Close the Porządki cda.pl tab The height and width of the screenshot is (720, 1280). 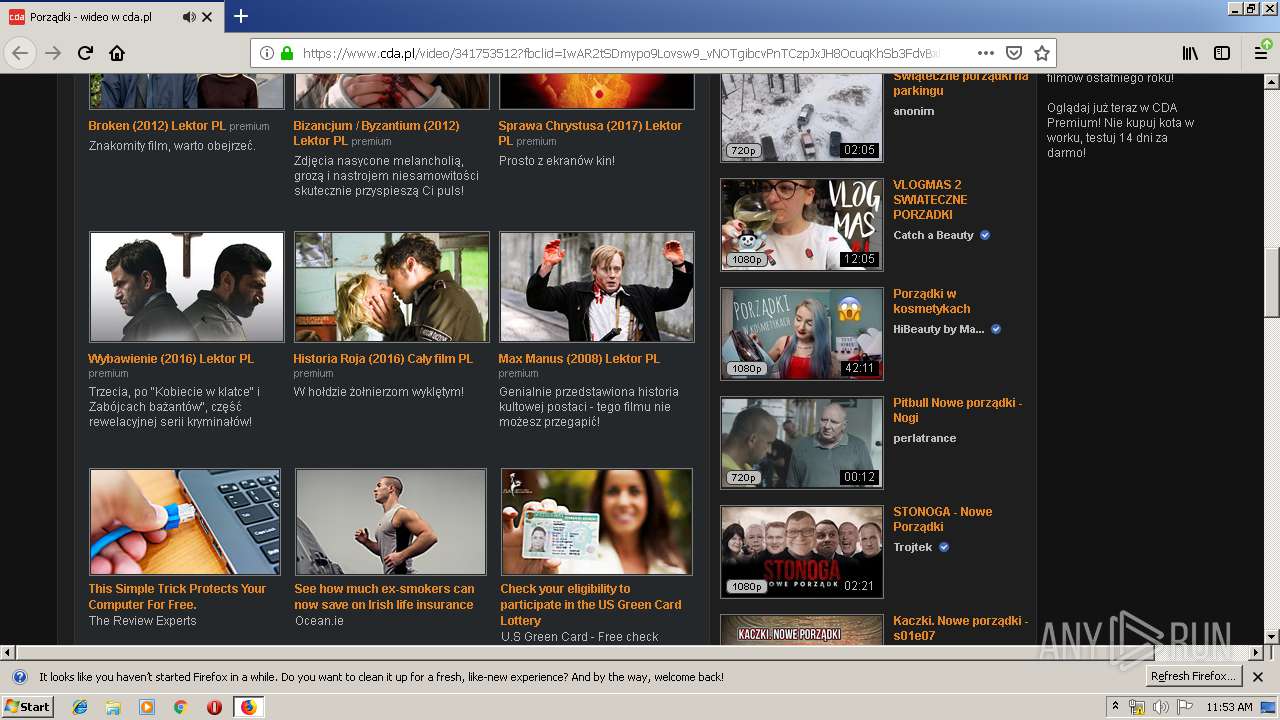tap(207, 17)
